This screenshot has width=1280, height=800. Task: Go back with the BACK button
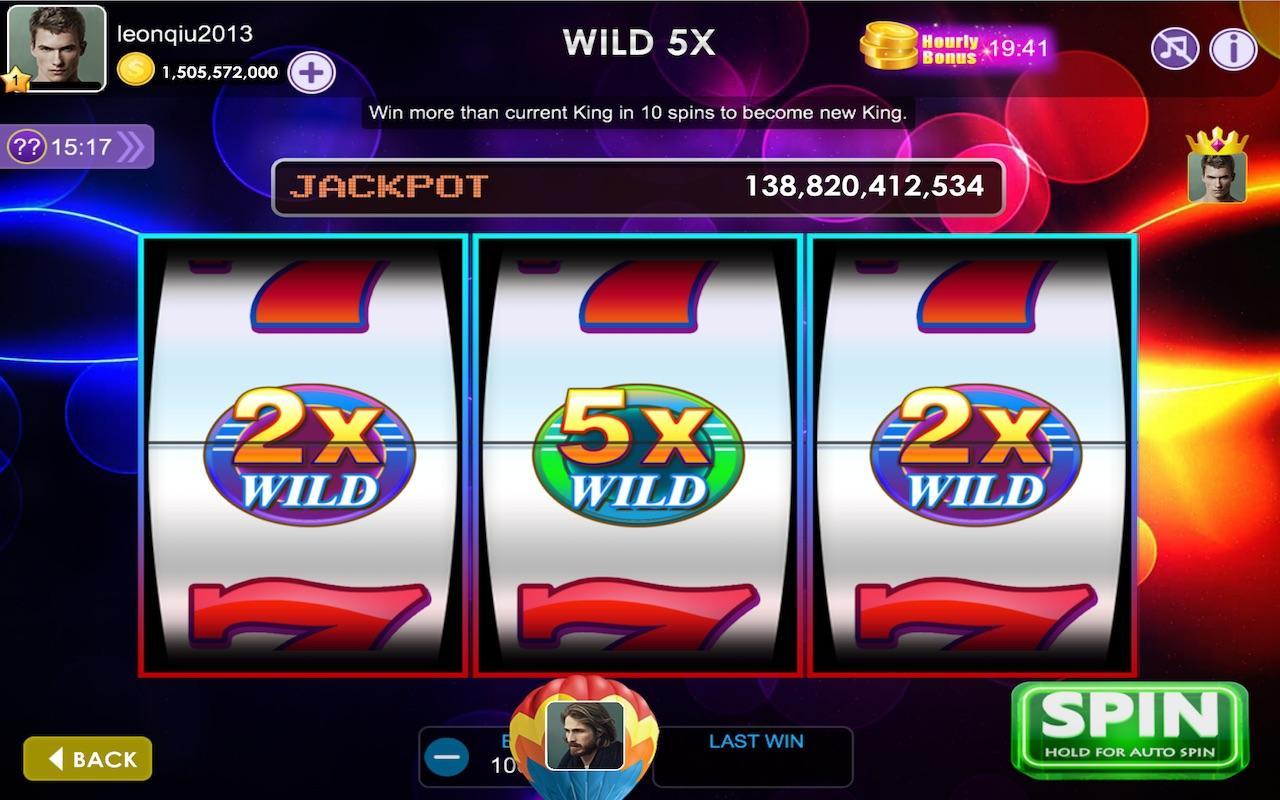point(88,759)
